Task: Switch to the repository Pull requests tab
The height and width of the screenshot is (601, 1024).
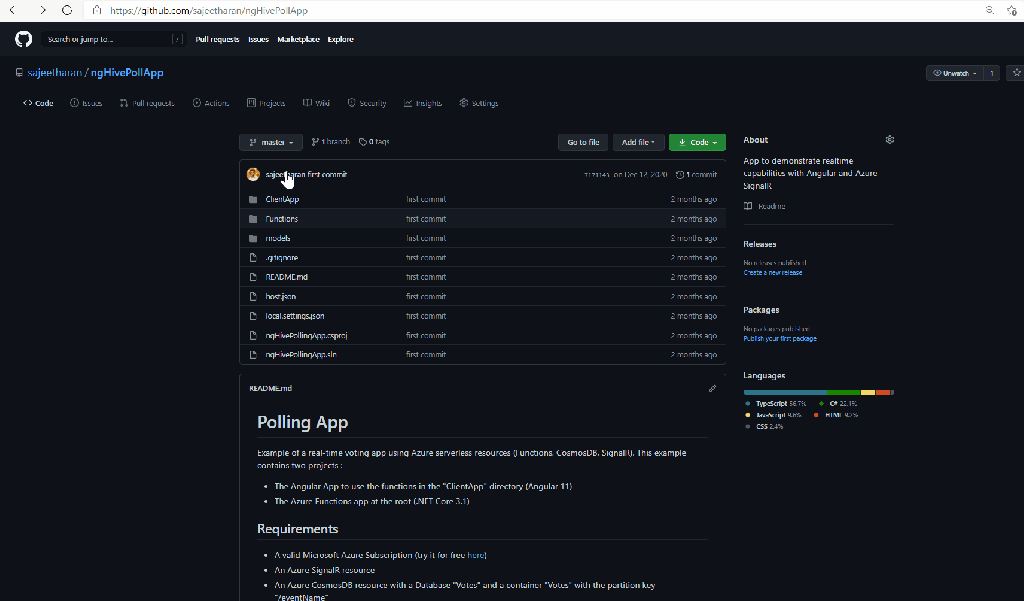Action: coord(147,103)
